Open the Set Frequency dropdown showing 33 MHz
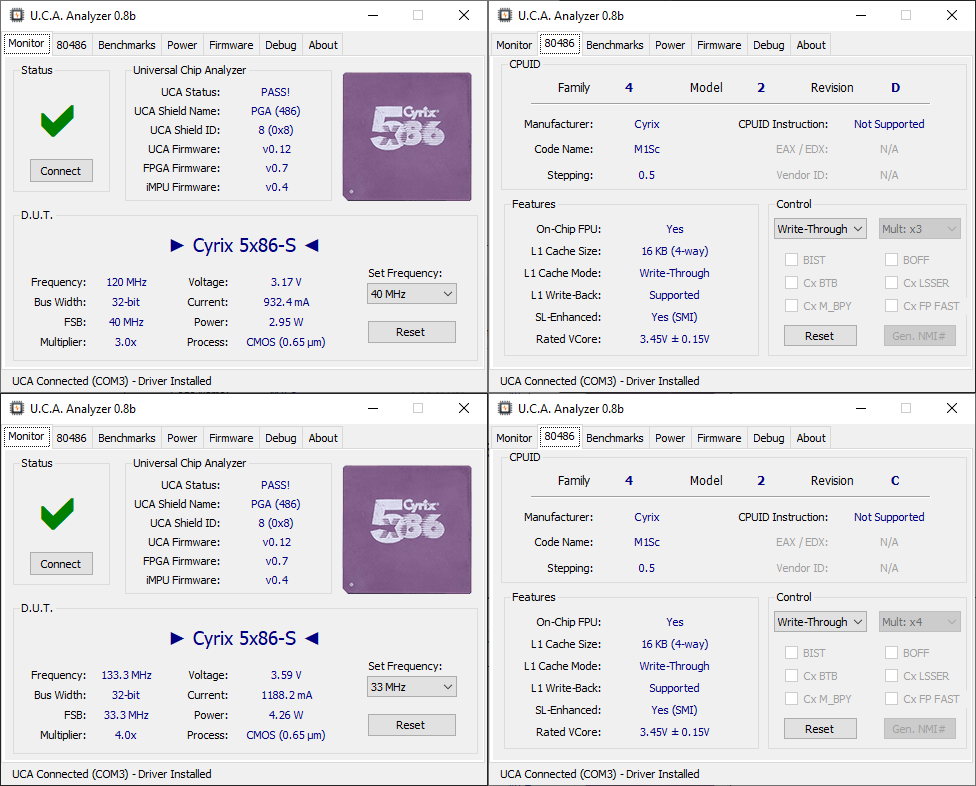Image resolution: width=976 pixels, height=786 pixels. click(412, 686)
